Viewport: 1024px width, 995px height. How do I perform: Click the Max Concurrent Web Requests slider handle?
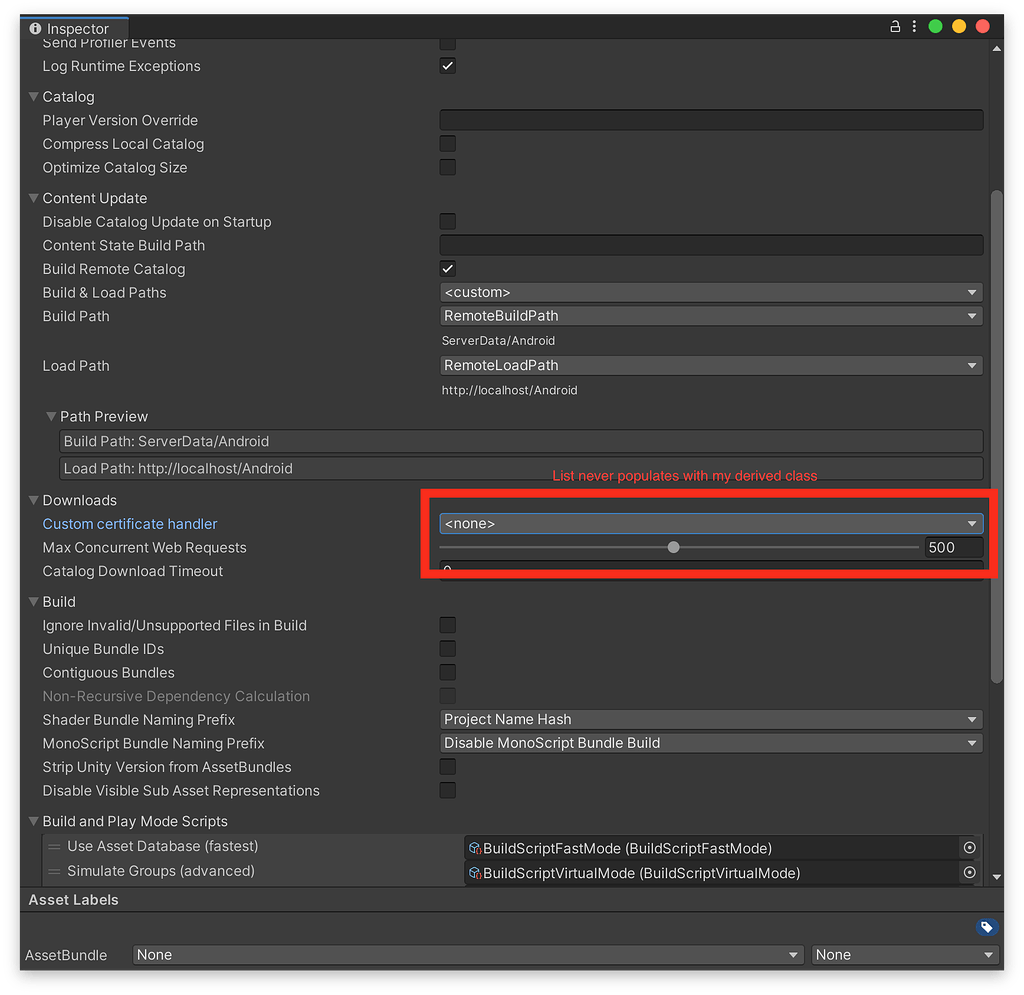tap(674, 547)
